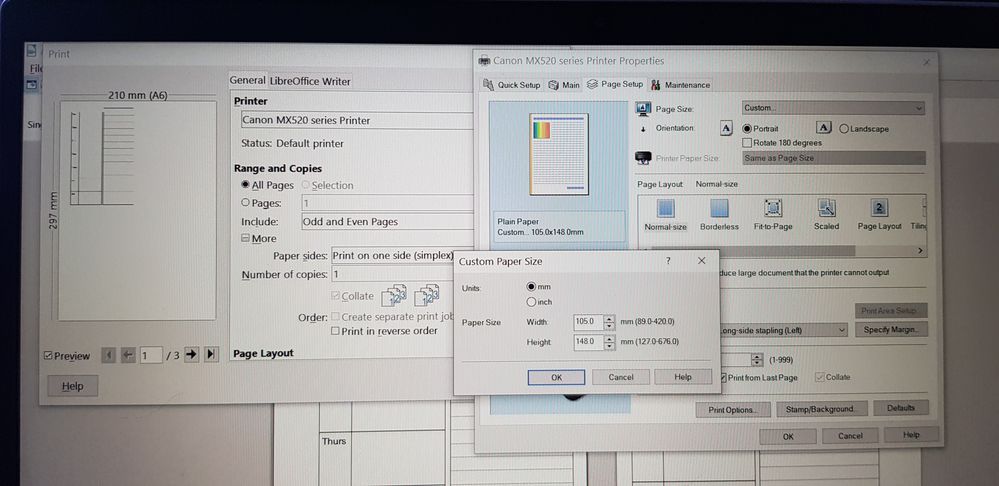Viewport: 999px width, 486px height.
Task: Click the preview page number field
Action: pyautogui.click(x=151, y=355)
